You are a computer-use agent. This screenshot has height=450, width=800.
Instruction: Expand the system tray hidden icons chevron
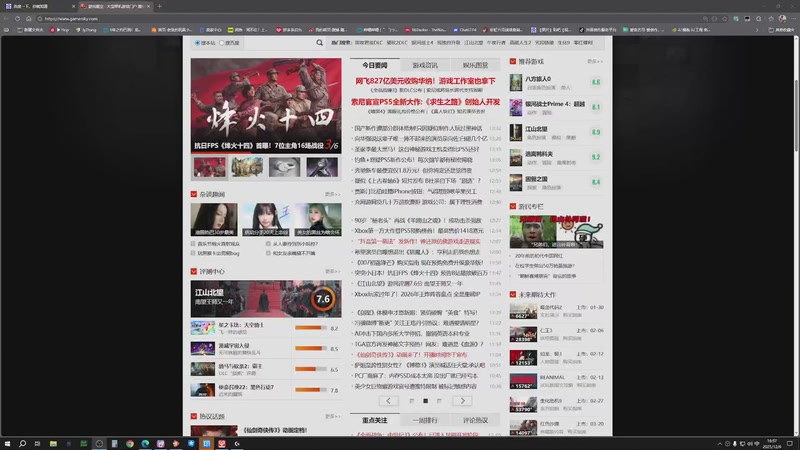tap(719, 444)
